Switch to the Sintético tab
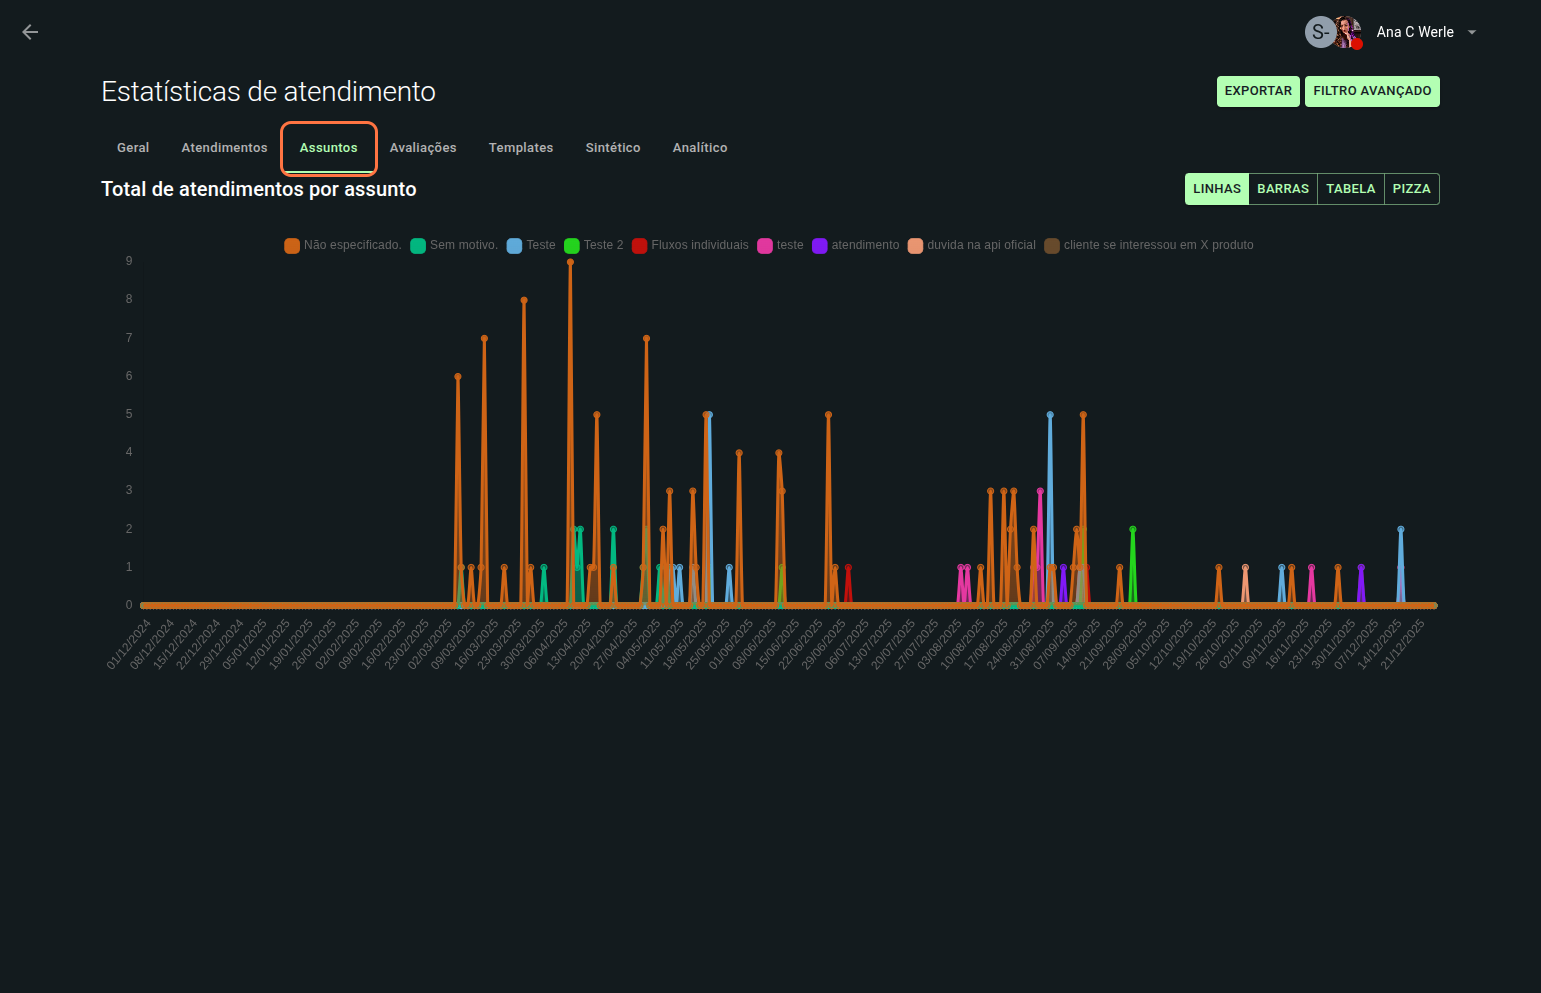Viewport: 1541px width, 993px height. pyautogui.click(x=613, y=148)
